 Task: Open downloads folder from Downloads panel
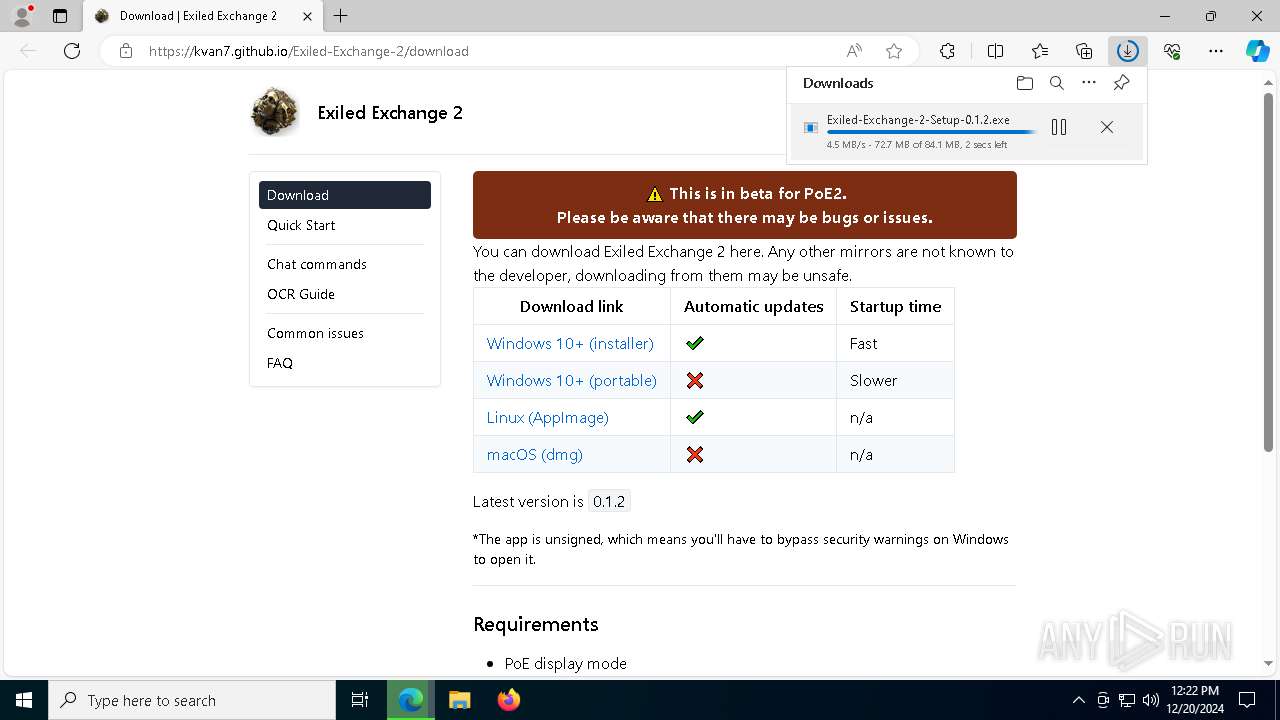(1024, 83)
